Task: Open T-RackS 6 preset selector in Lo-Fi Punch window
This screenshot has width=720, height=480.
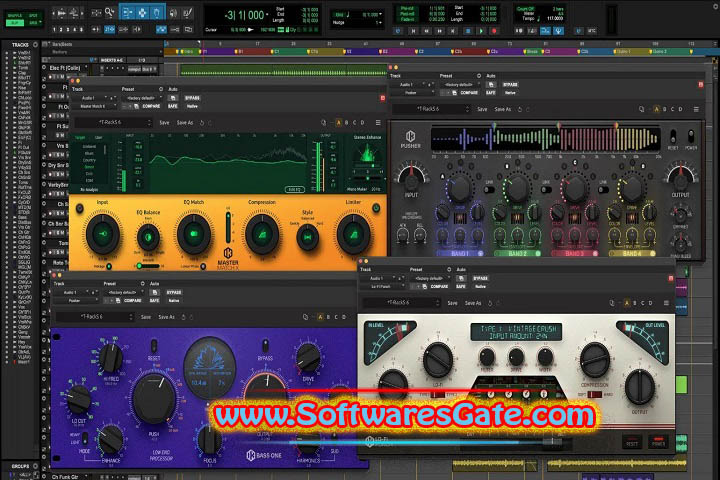Action: pos(402,303)
